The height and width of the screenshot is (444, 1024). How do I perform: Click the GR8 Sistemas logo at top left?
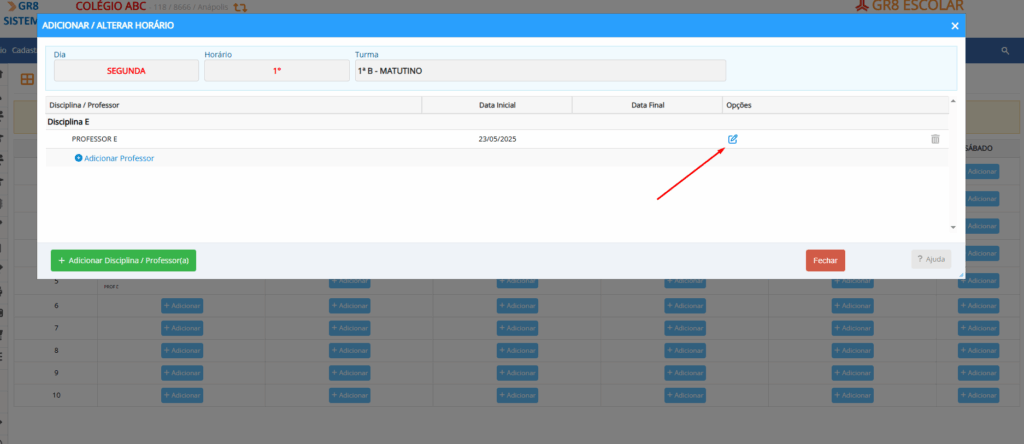pyautogui.click(x=21, y=12)
